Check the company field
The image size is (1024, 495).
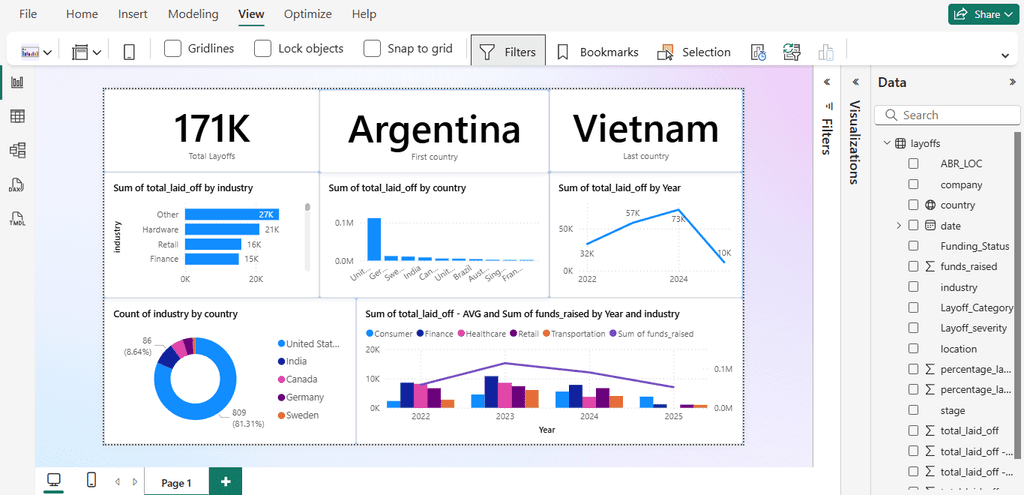[x=913, y=185]
